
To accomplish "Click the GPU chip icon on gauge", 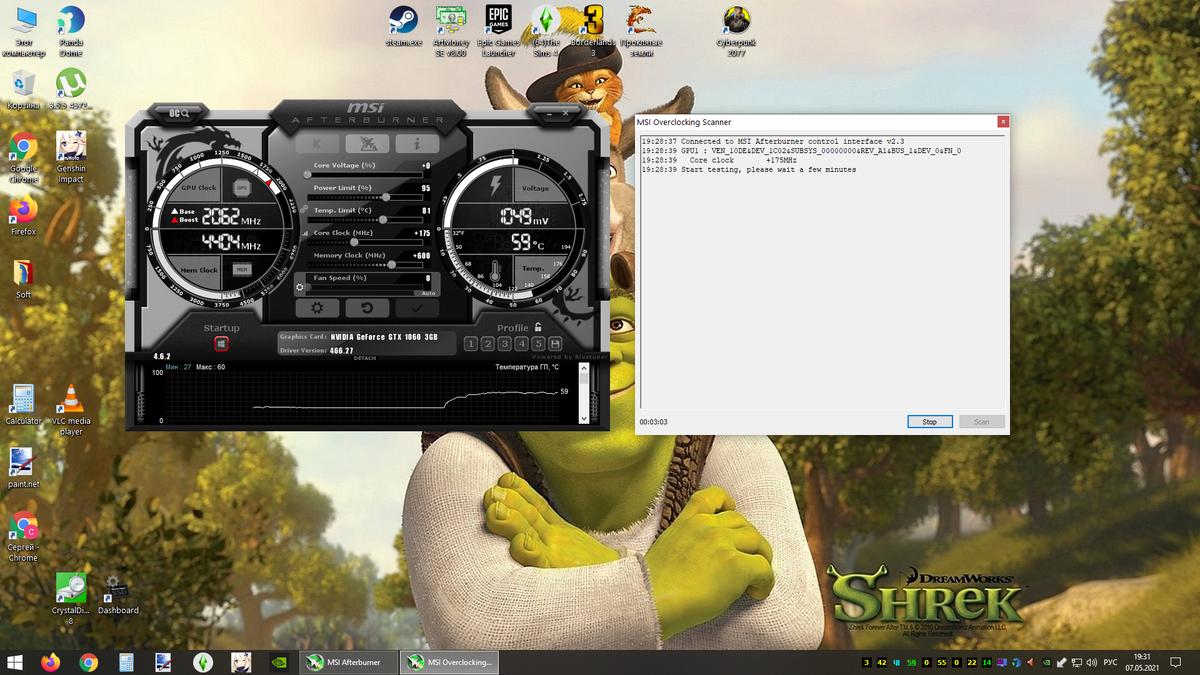I will click(241, 187).
